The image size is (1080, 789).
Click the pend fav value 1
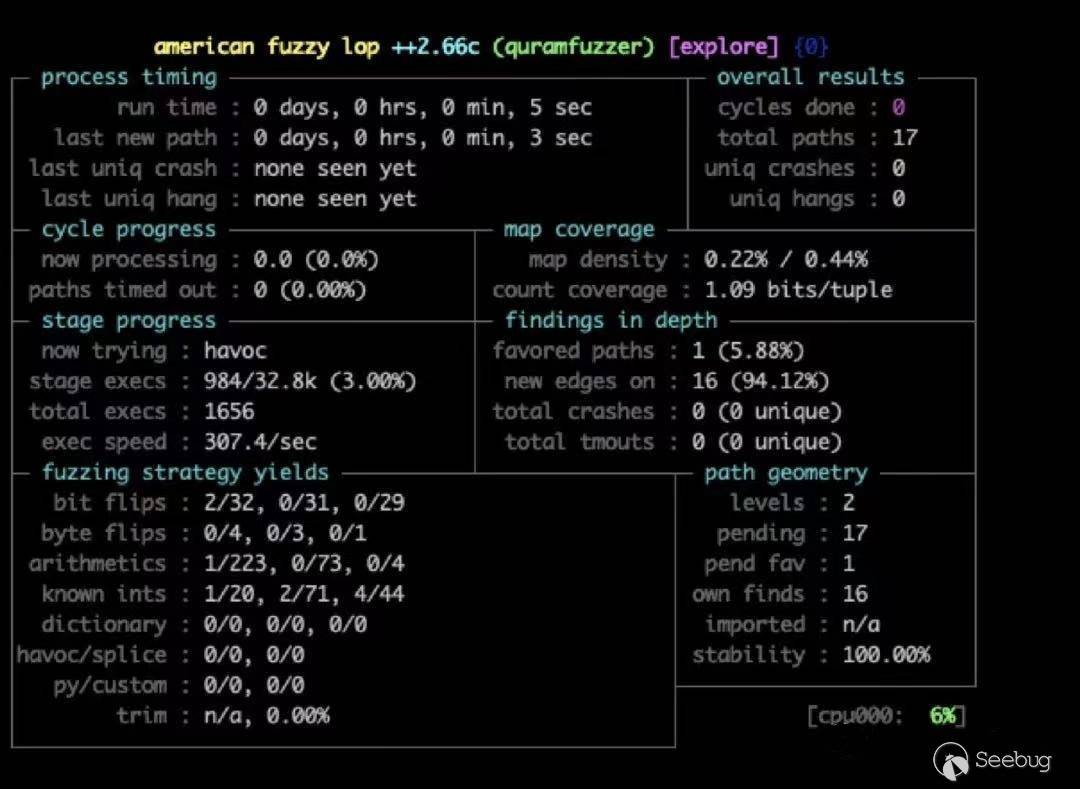pos(849,563)
